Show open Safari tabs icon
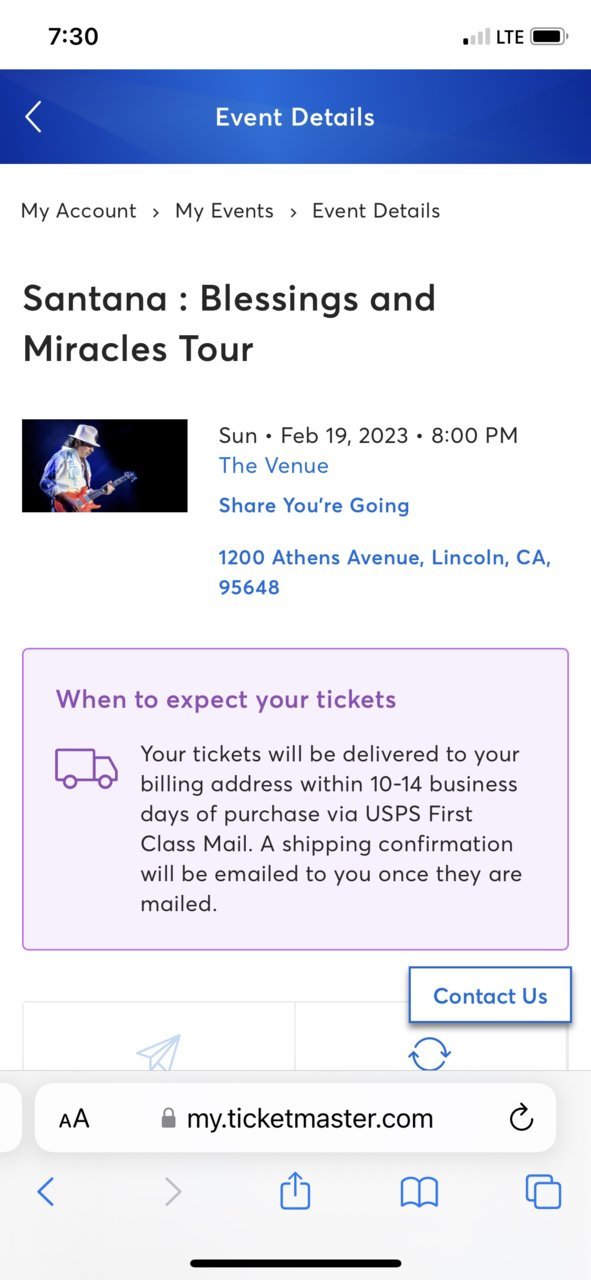 [543, 1191]
